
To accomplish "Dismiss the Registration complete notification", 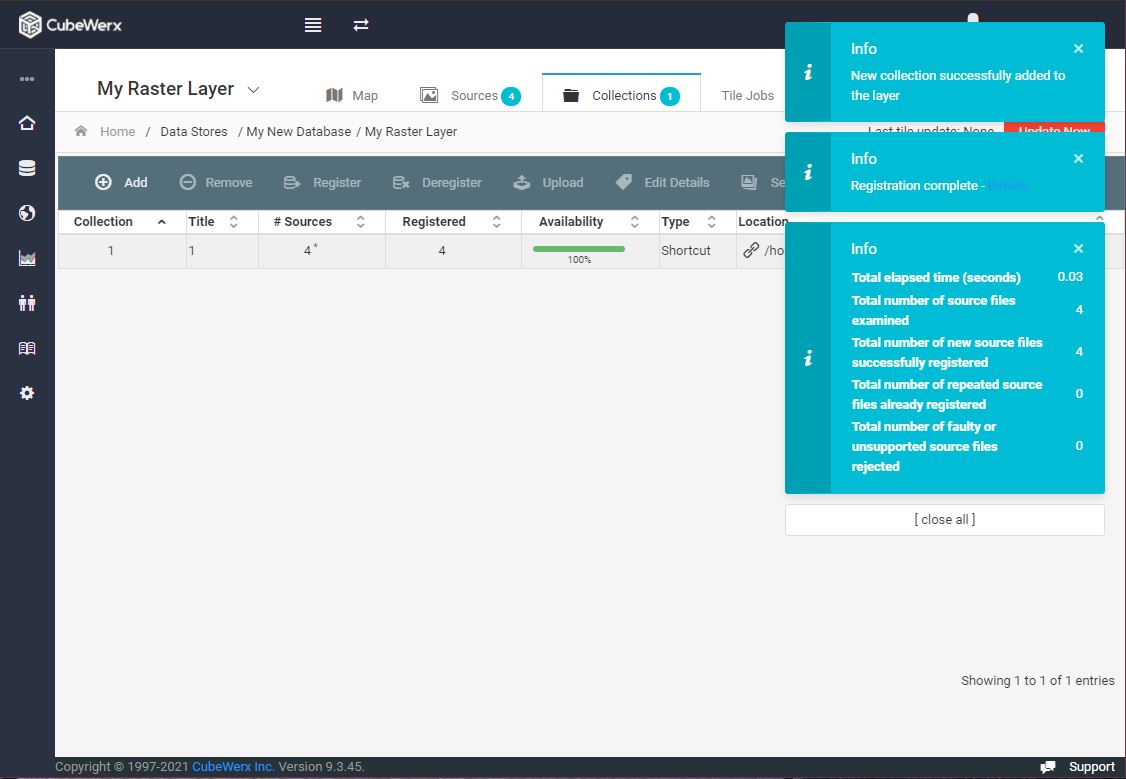I will point(1078,159).
